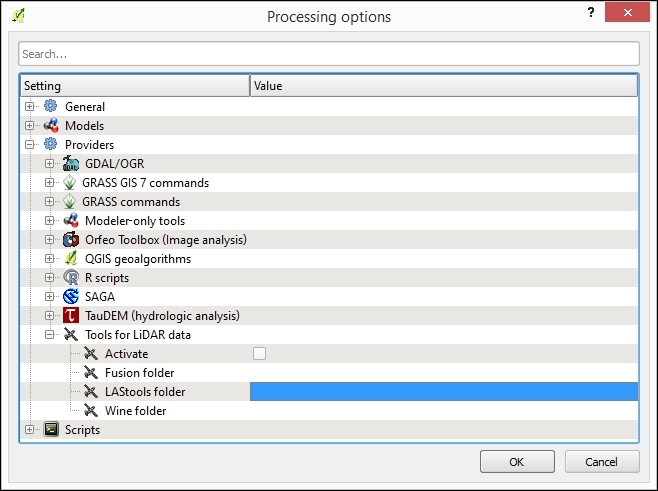Image resolution: width=658 pixels, height=491 pixels.
Task: Click the Fusion folder row icon
Action: (x=91, y=372)
